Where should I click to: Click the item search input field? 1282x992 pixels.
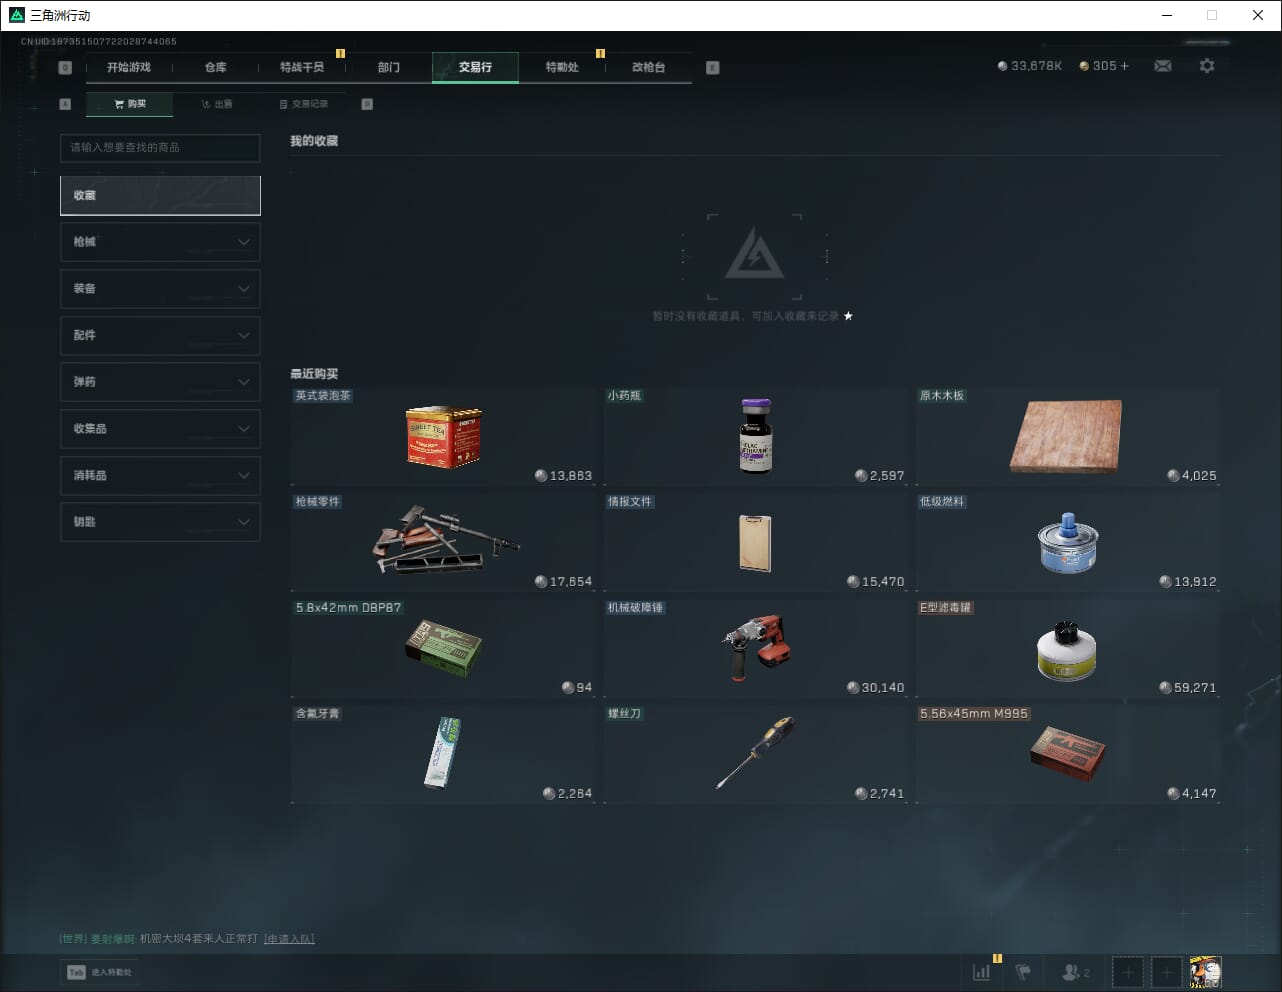tap(160, 148)
